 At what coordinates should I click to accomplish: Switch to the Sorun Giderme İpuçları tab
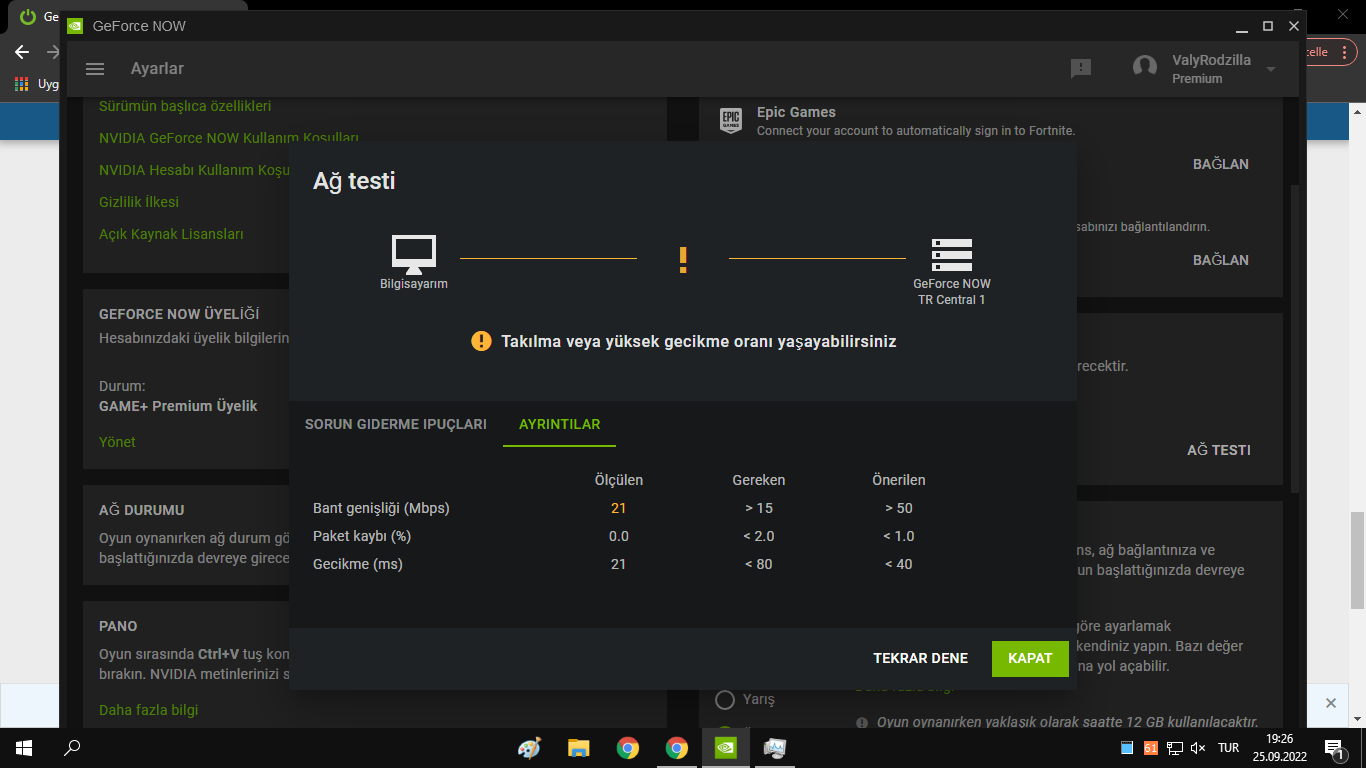click(396, 424)
